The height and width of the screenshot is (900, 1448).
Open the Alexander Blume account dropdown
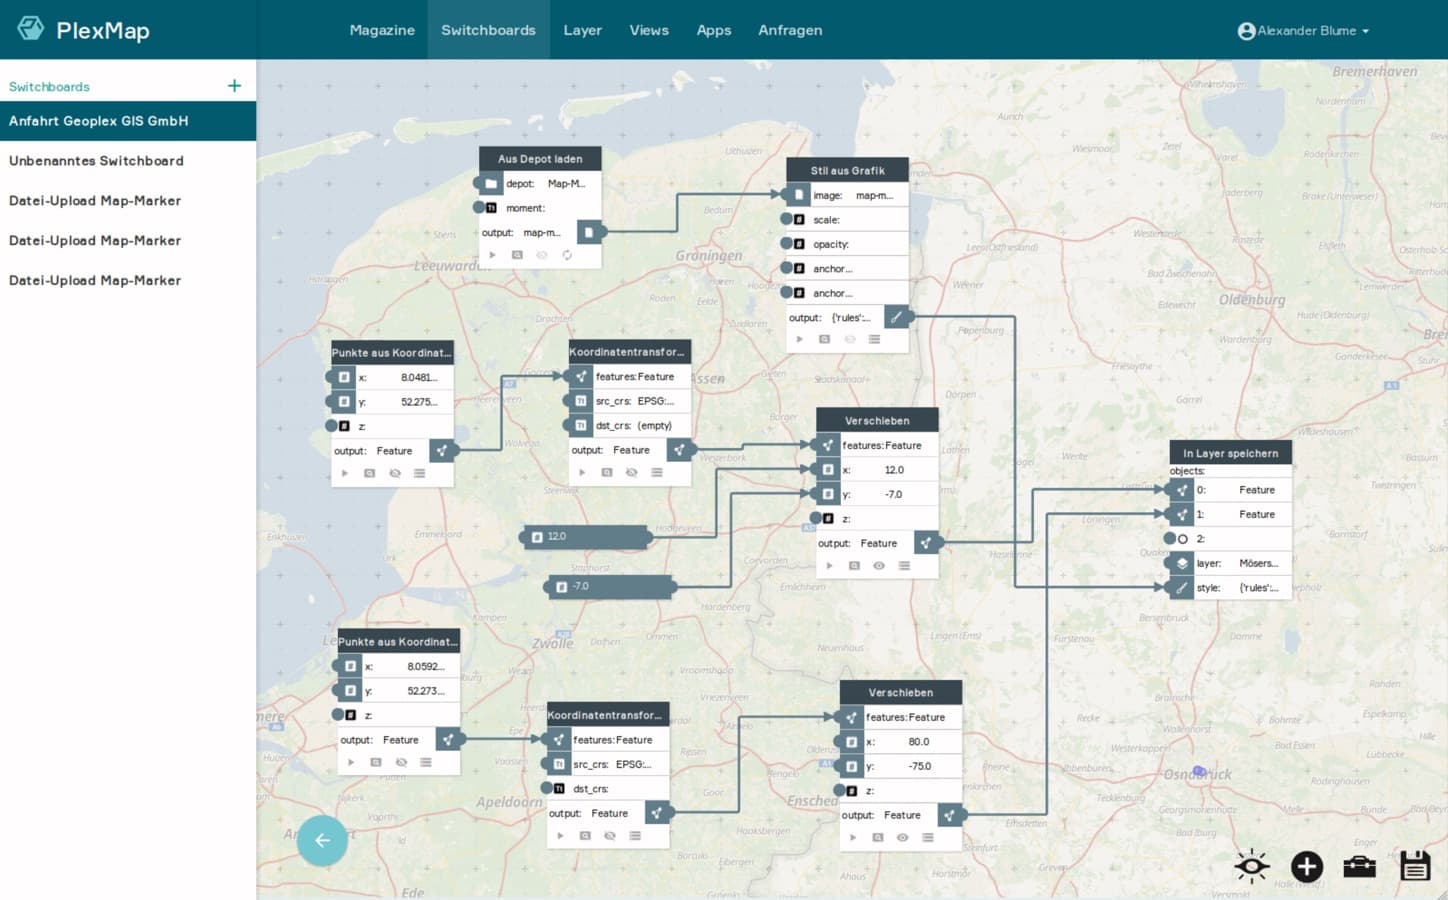(1301, 30)
